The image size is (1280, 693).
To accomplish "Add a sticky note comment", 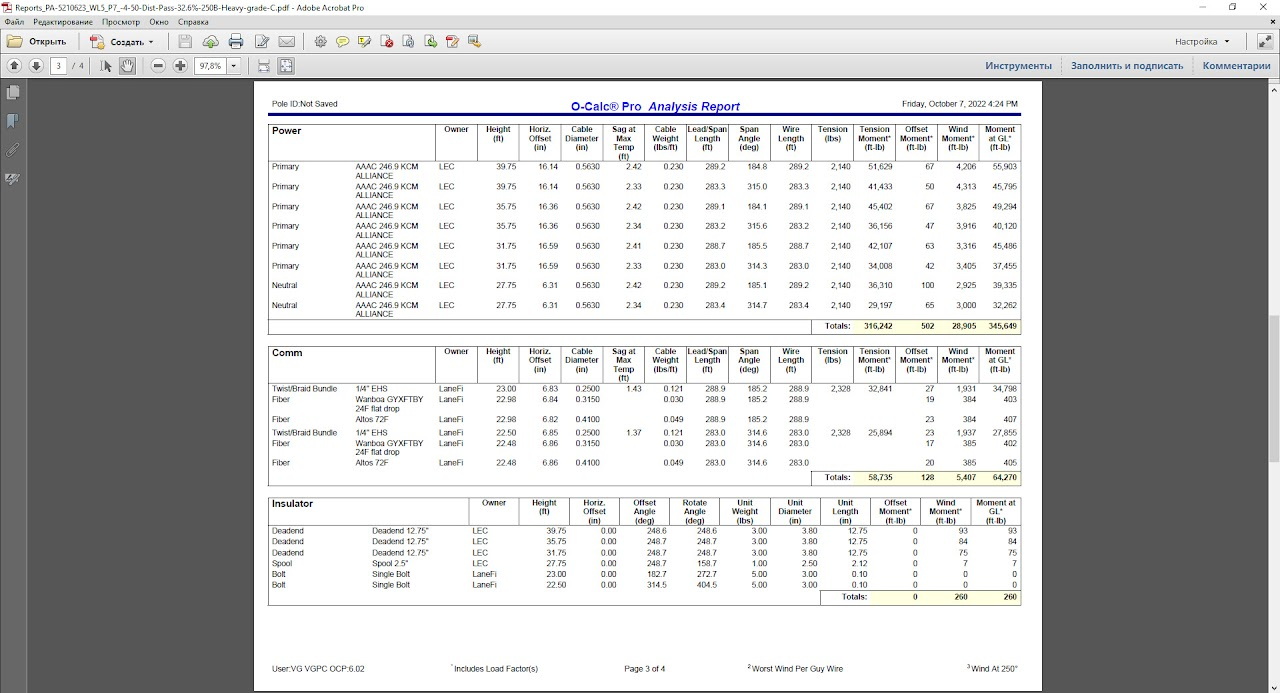I will coord(343,41).
